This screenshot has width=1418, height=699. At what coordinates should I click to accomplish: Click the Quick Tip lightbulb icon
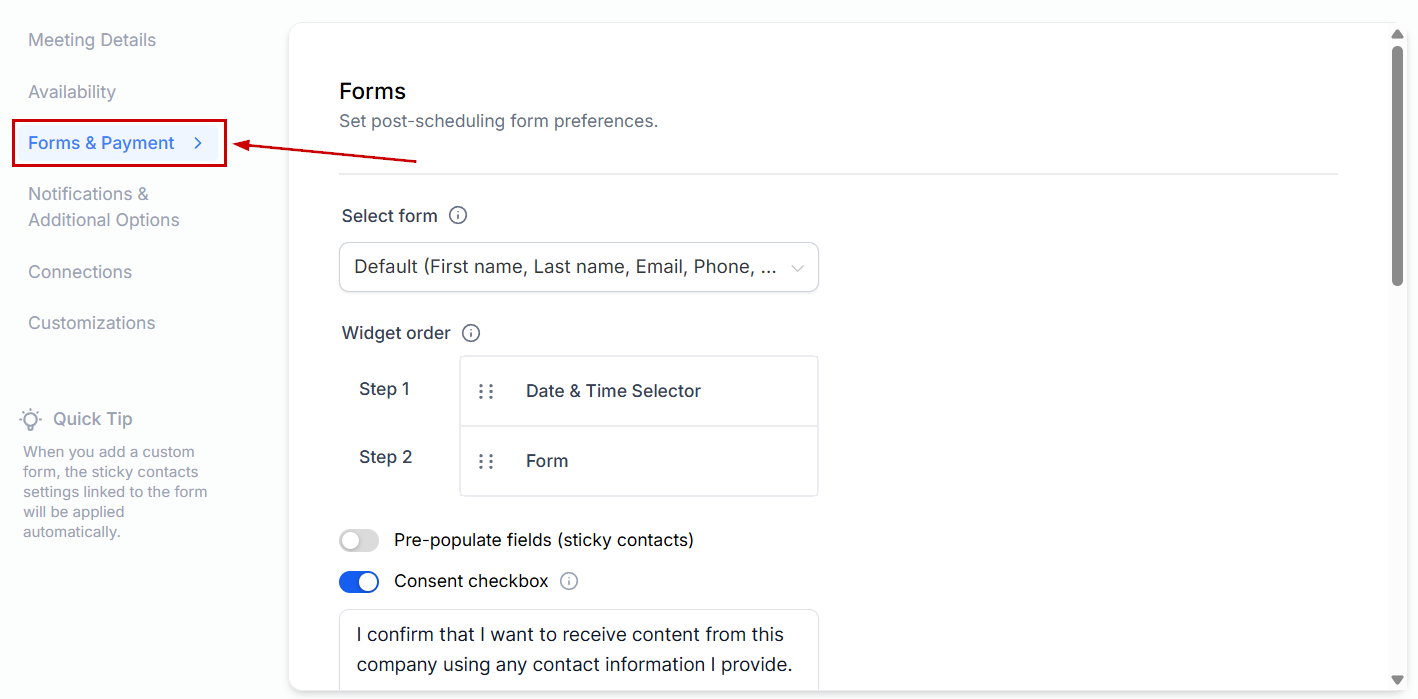pos(31,419)
